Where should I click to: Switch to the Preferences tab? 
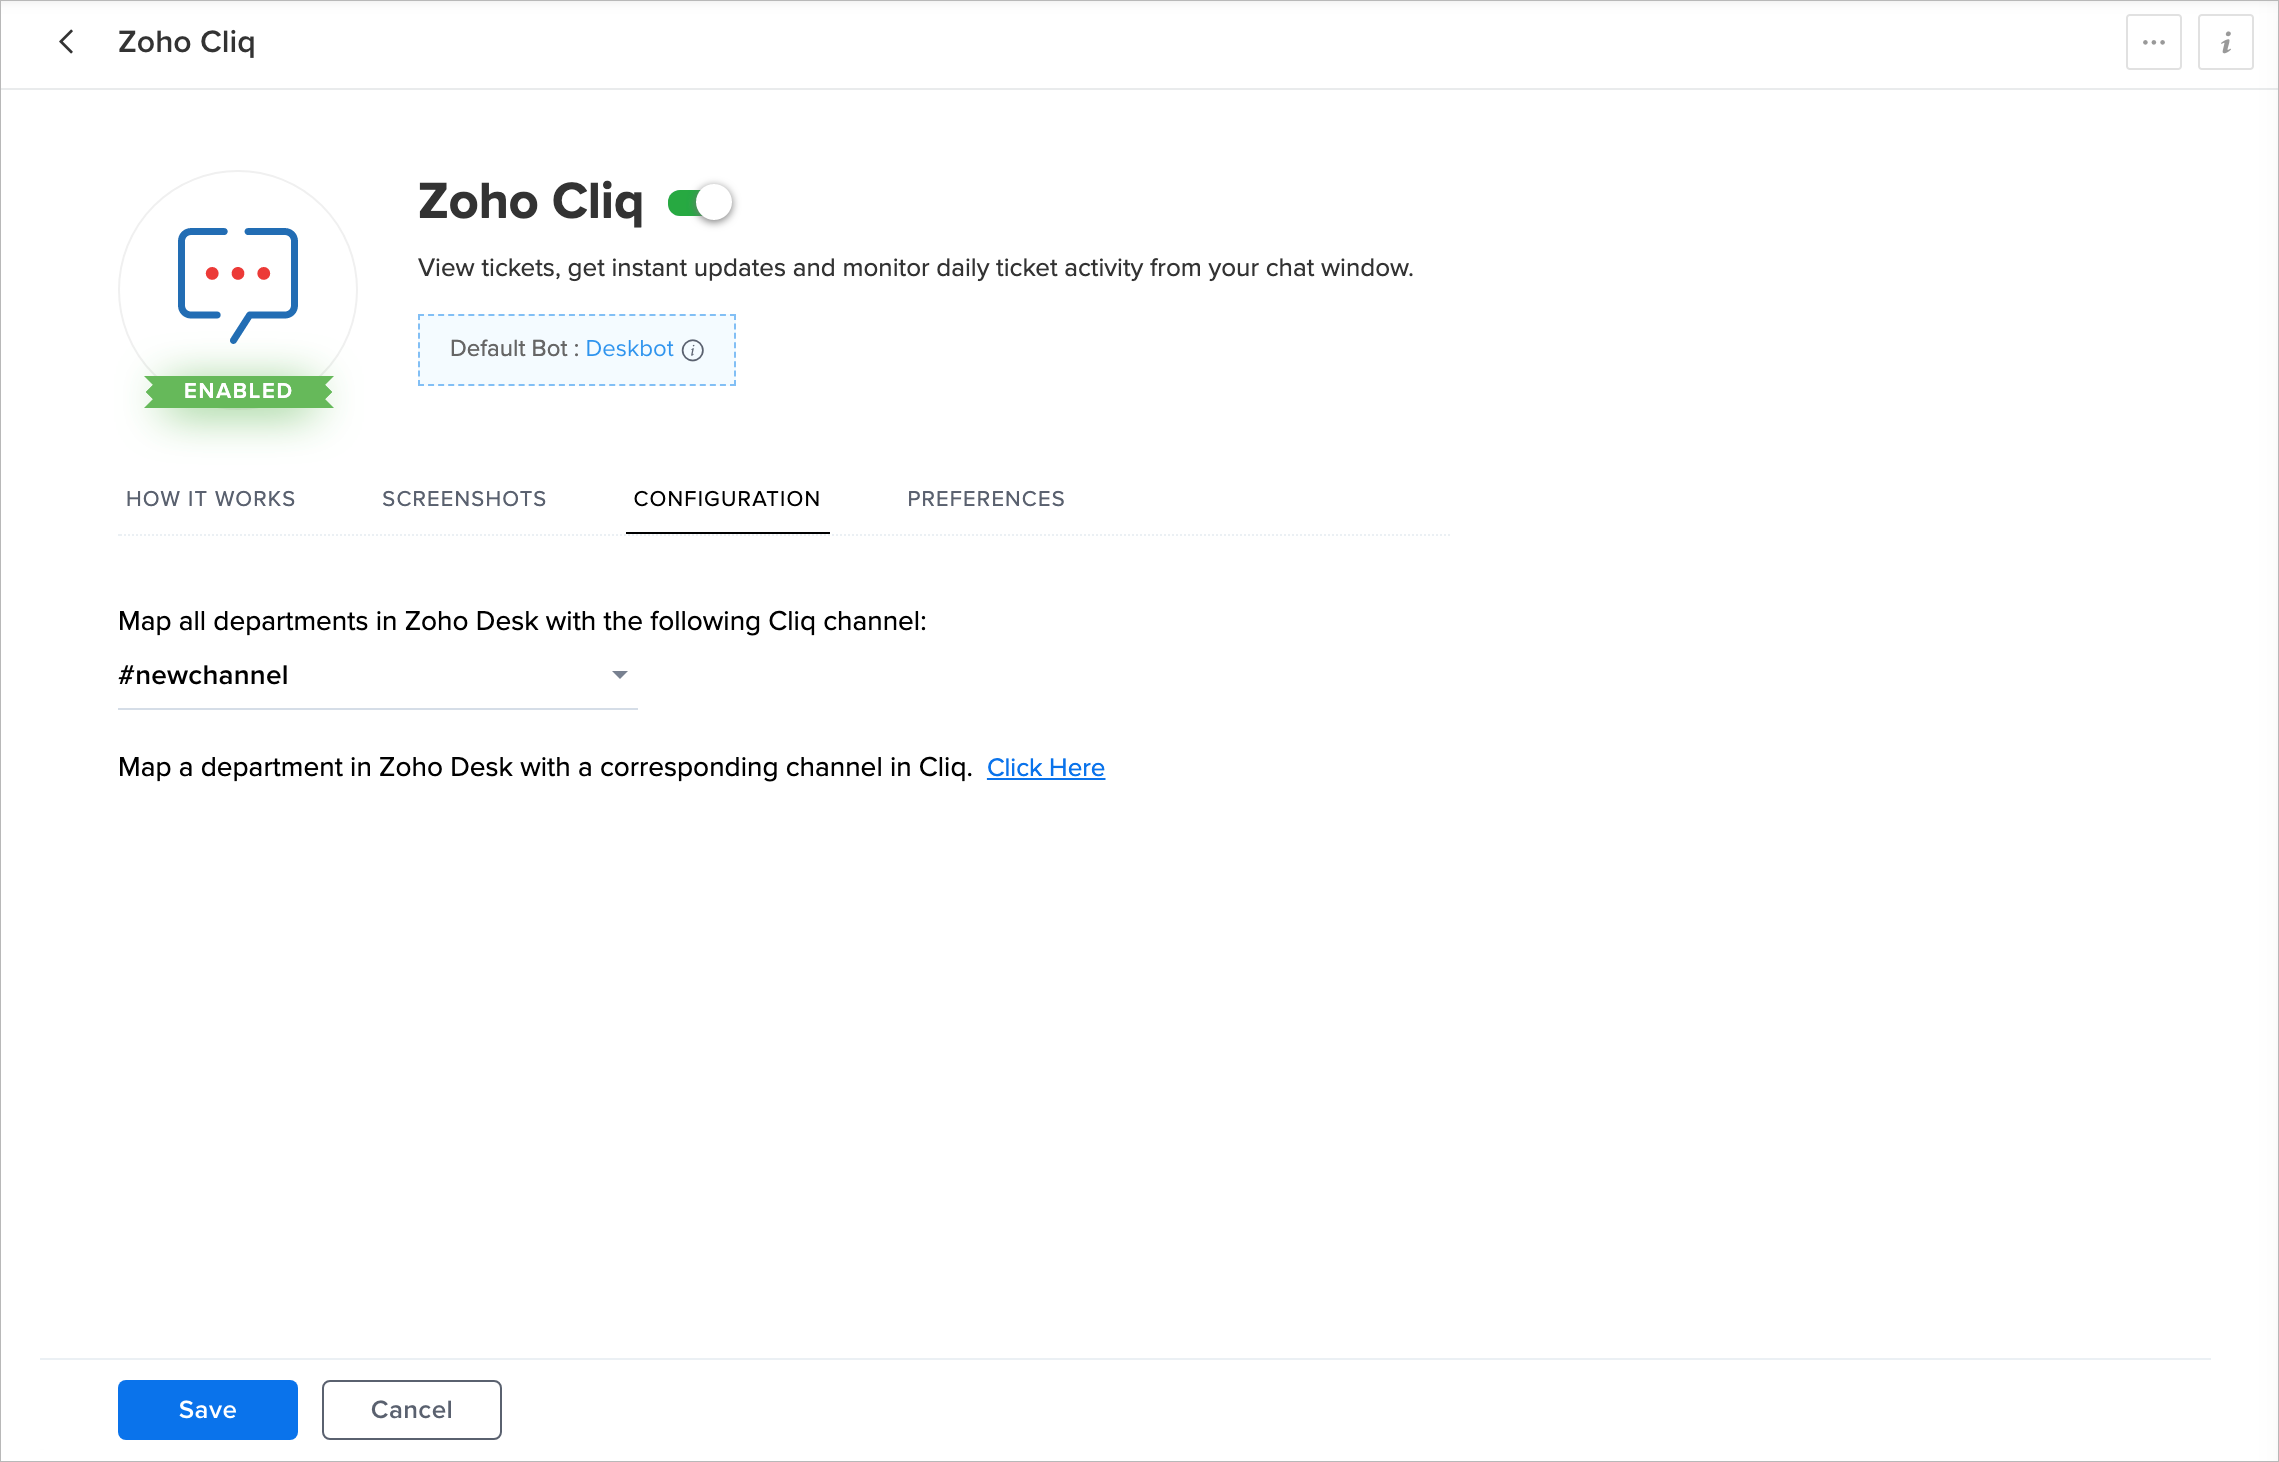(984, 498)
